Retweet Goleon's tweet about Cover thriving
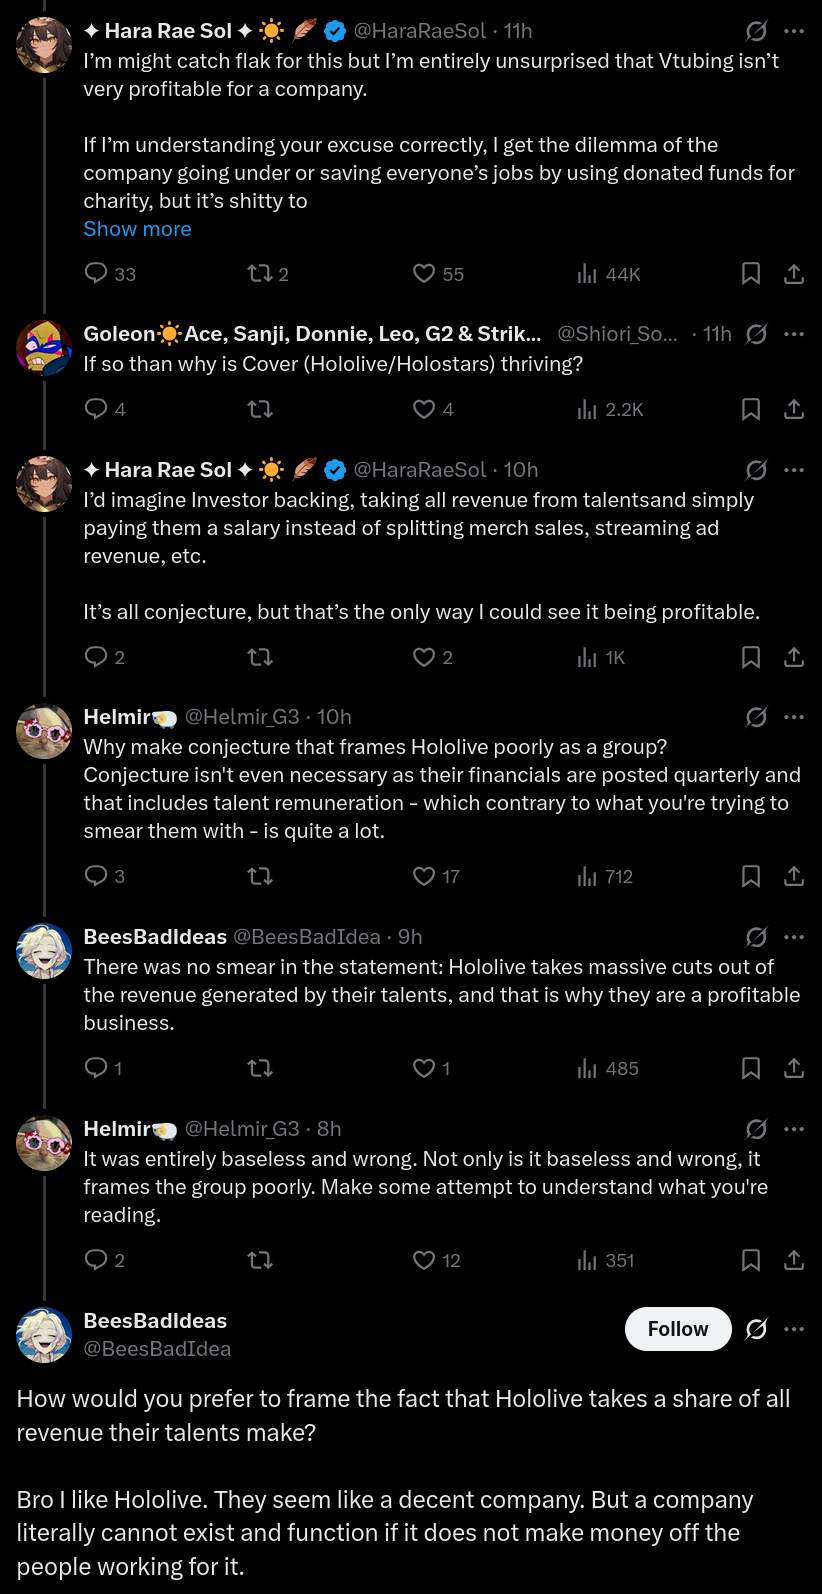The width and height of the screenshot is (822, 1594). [x=260, y=409]
